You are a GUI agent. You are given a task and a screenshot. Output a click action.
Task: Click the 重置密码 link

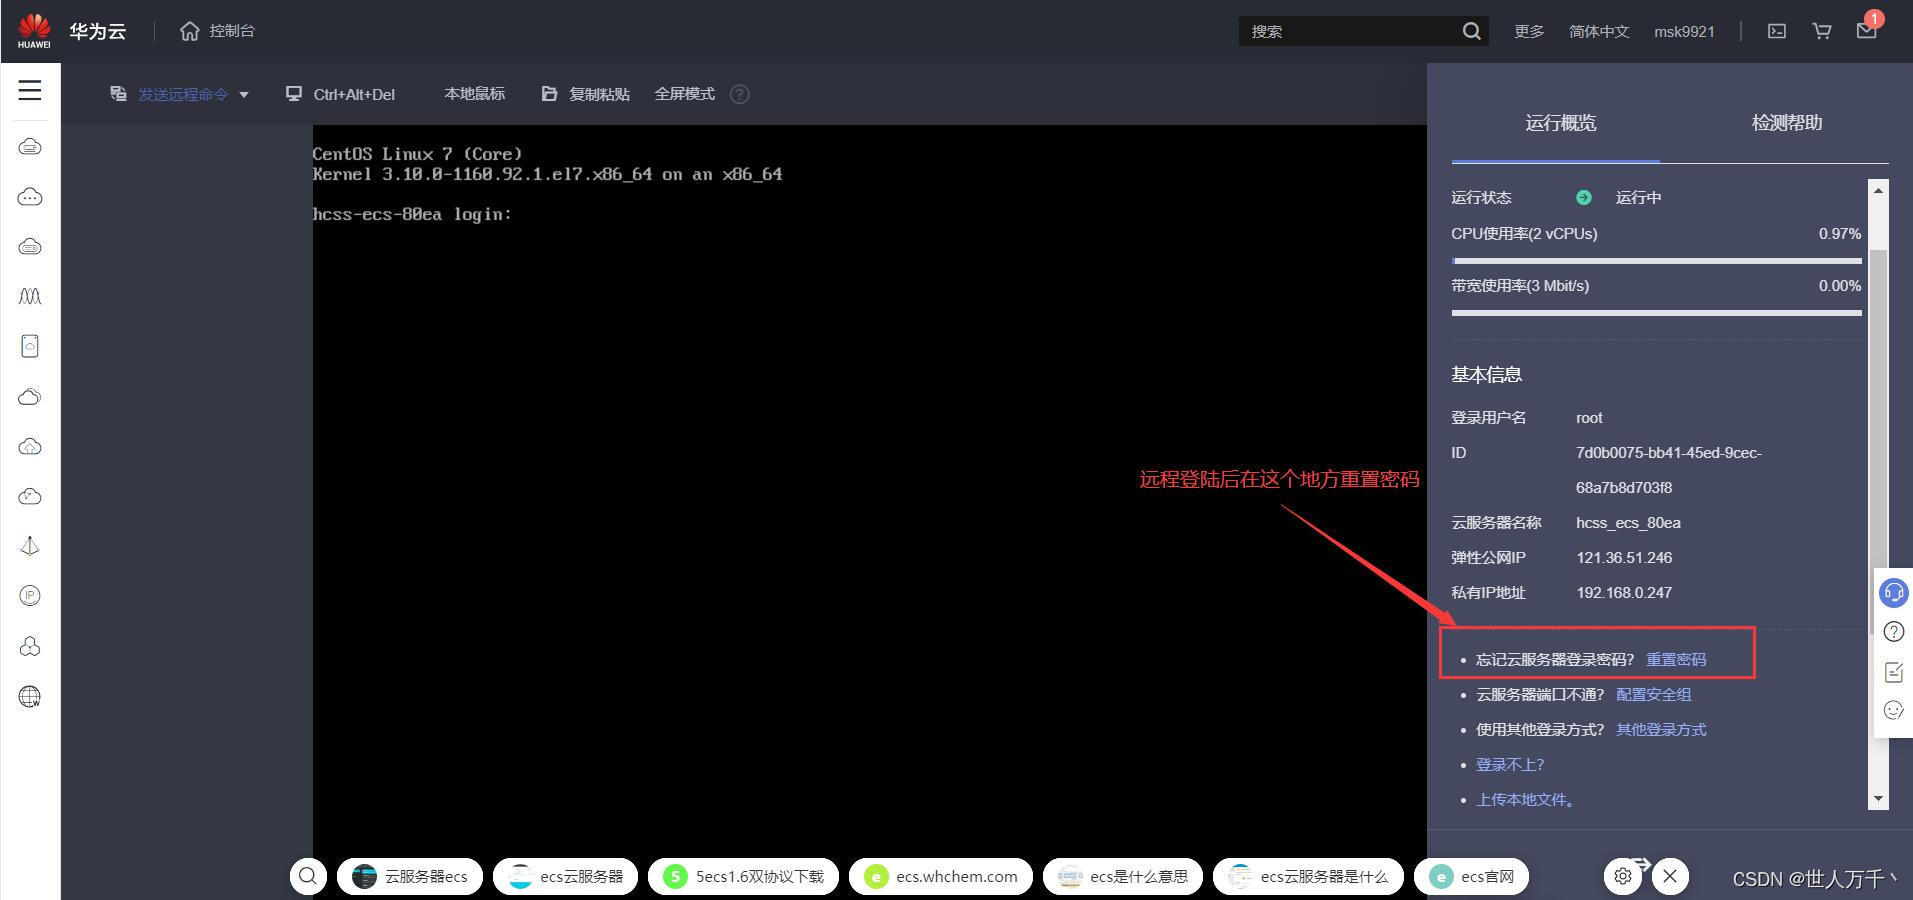pos(1676,659)
